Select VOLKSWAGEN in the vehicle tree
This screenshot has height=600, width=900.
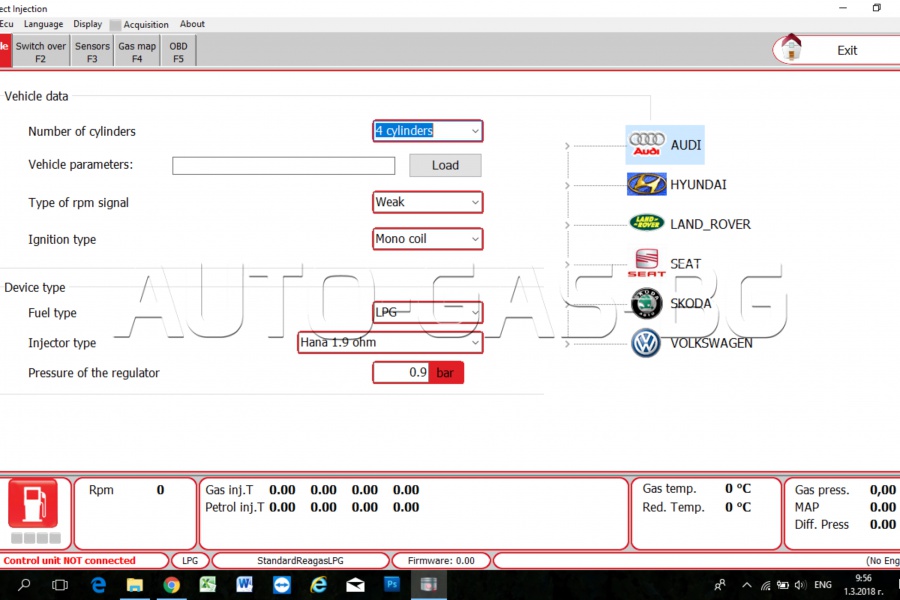tap(711, 343)
